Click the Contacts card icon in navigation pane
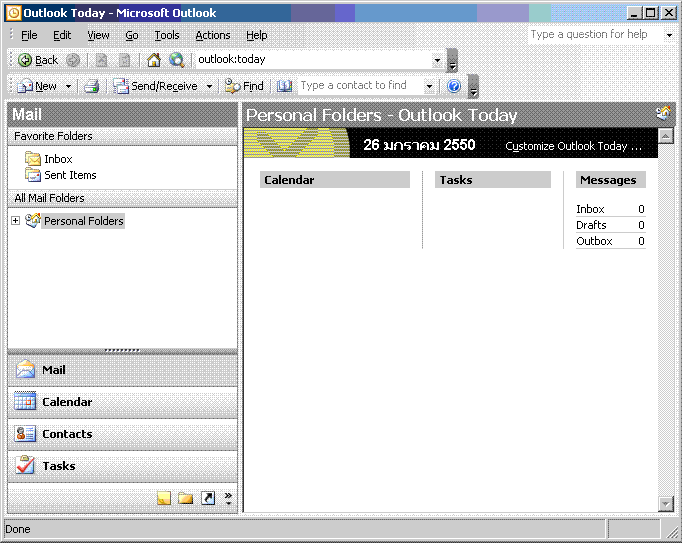 tap(25, 433)
